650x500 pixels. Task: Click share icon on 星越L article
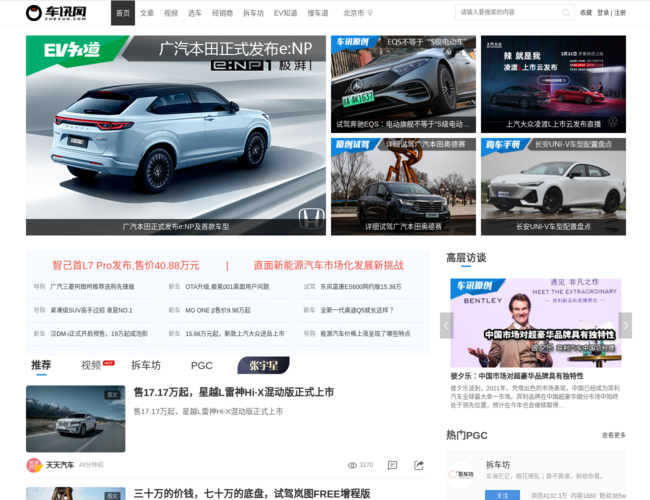[x=419, y=465]
